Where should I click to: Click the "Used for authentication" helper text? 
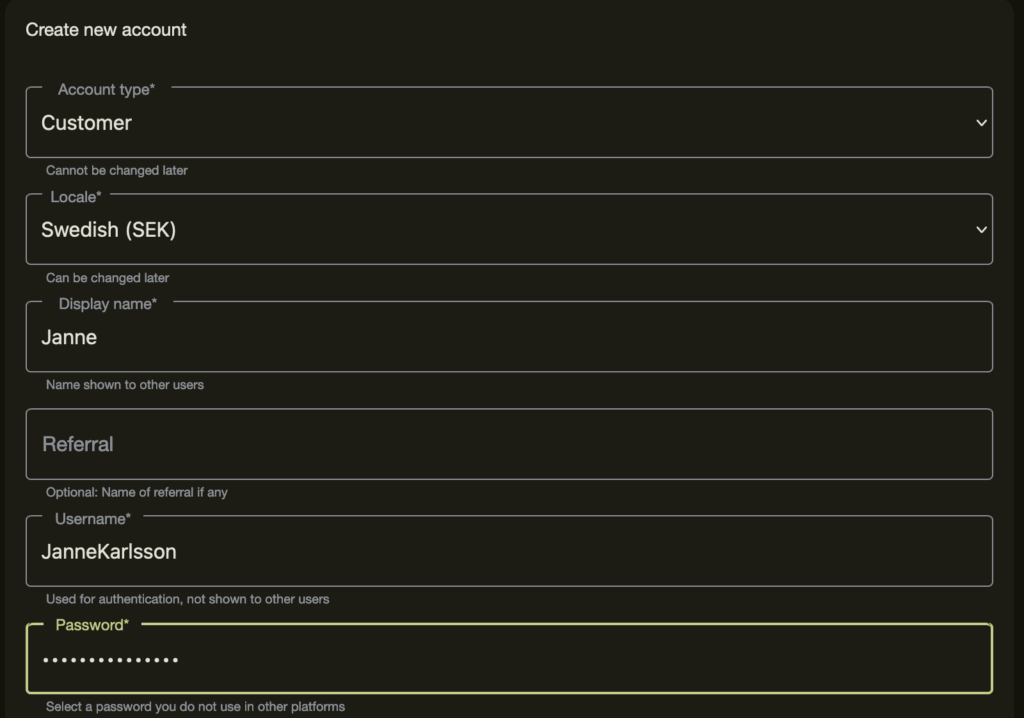187,600
